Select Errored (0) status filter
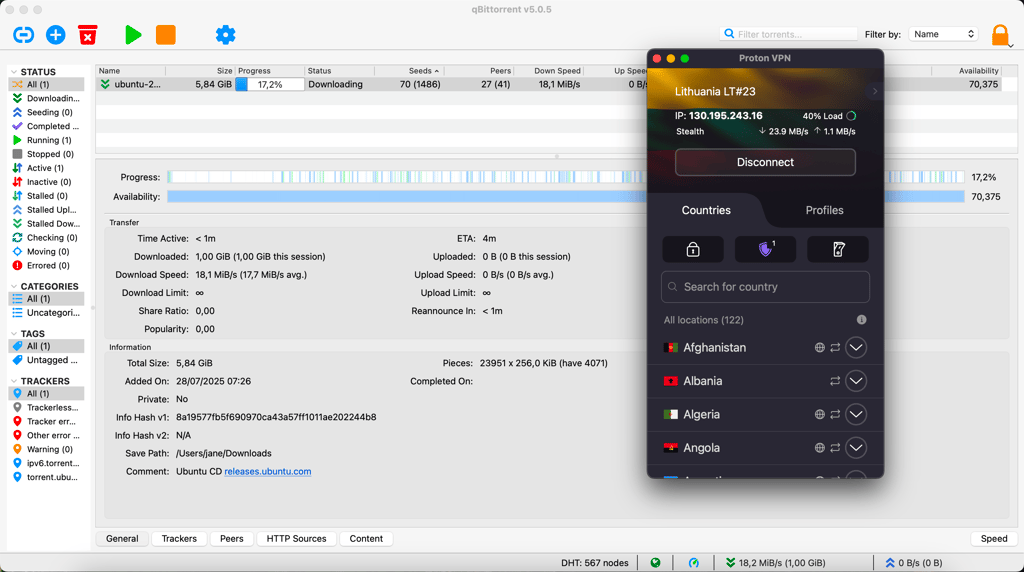The image size is (1024, 572). [x=46, y=265]
